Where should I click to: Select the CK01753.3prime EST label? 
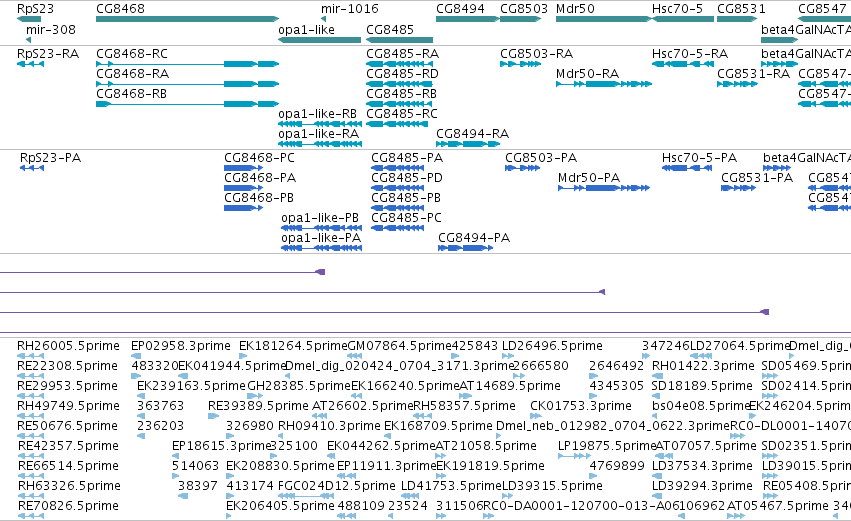tap(581, 406)
